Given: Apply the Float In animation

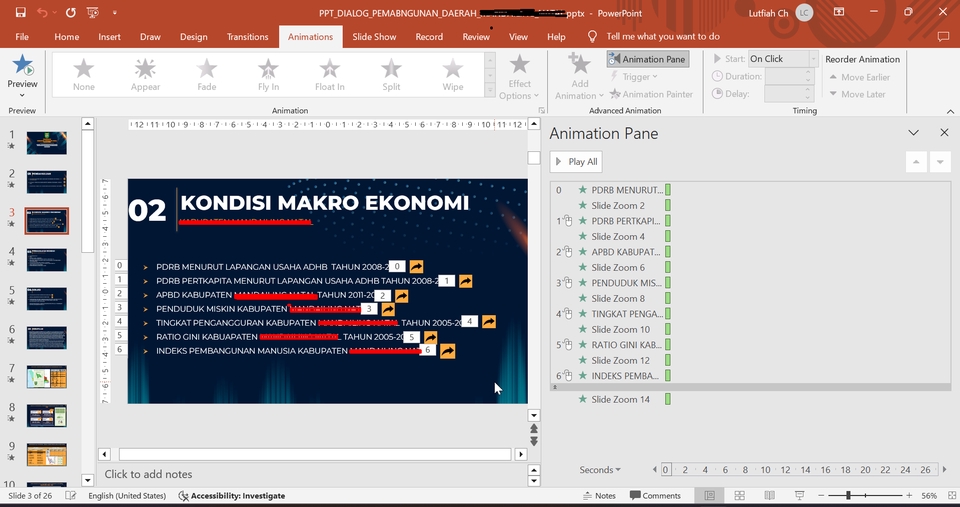Looking at the screenshot, I should (329, 75).
